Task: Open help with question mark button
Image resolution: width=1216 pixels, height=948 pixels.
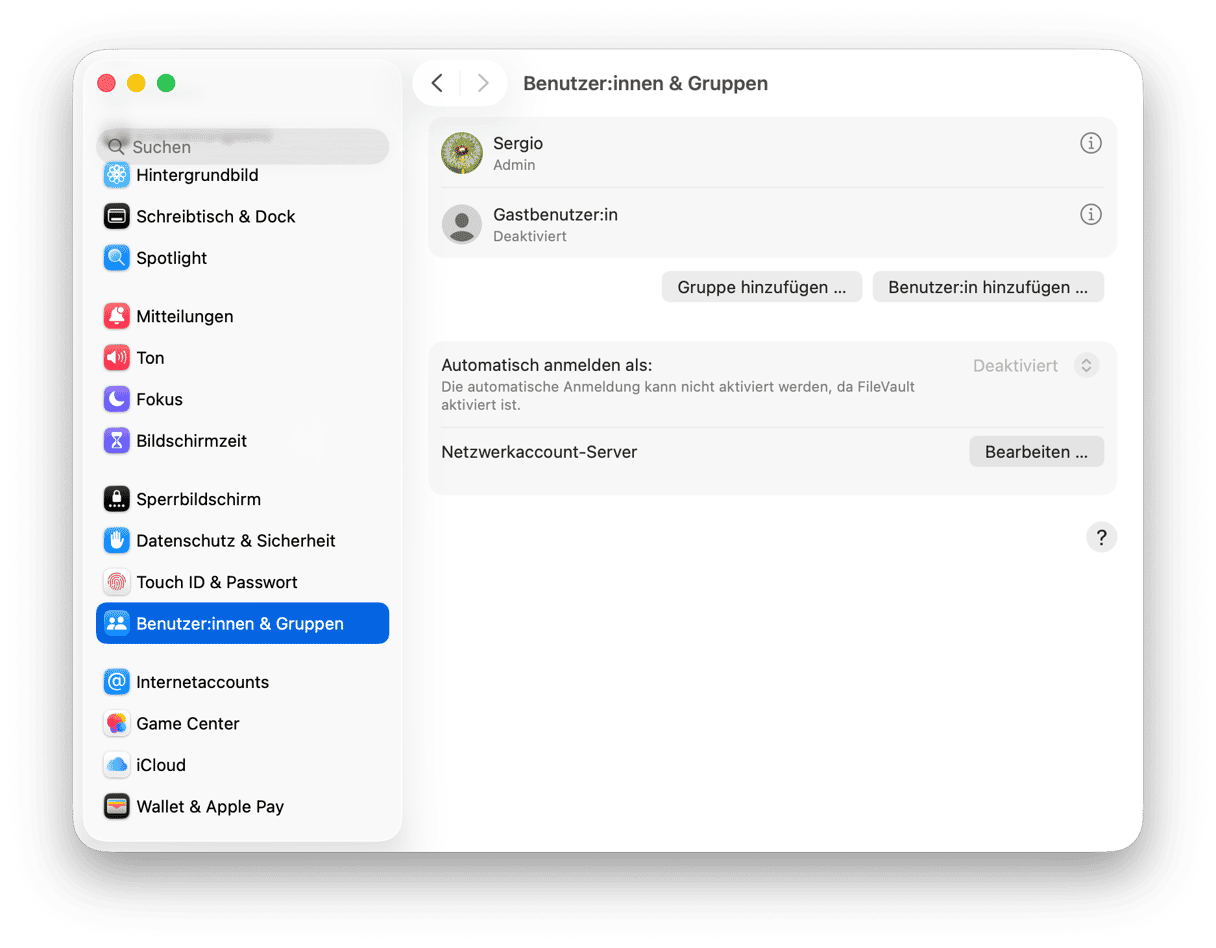Action: point(1101,537)
